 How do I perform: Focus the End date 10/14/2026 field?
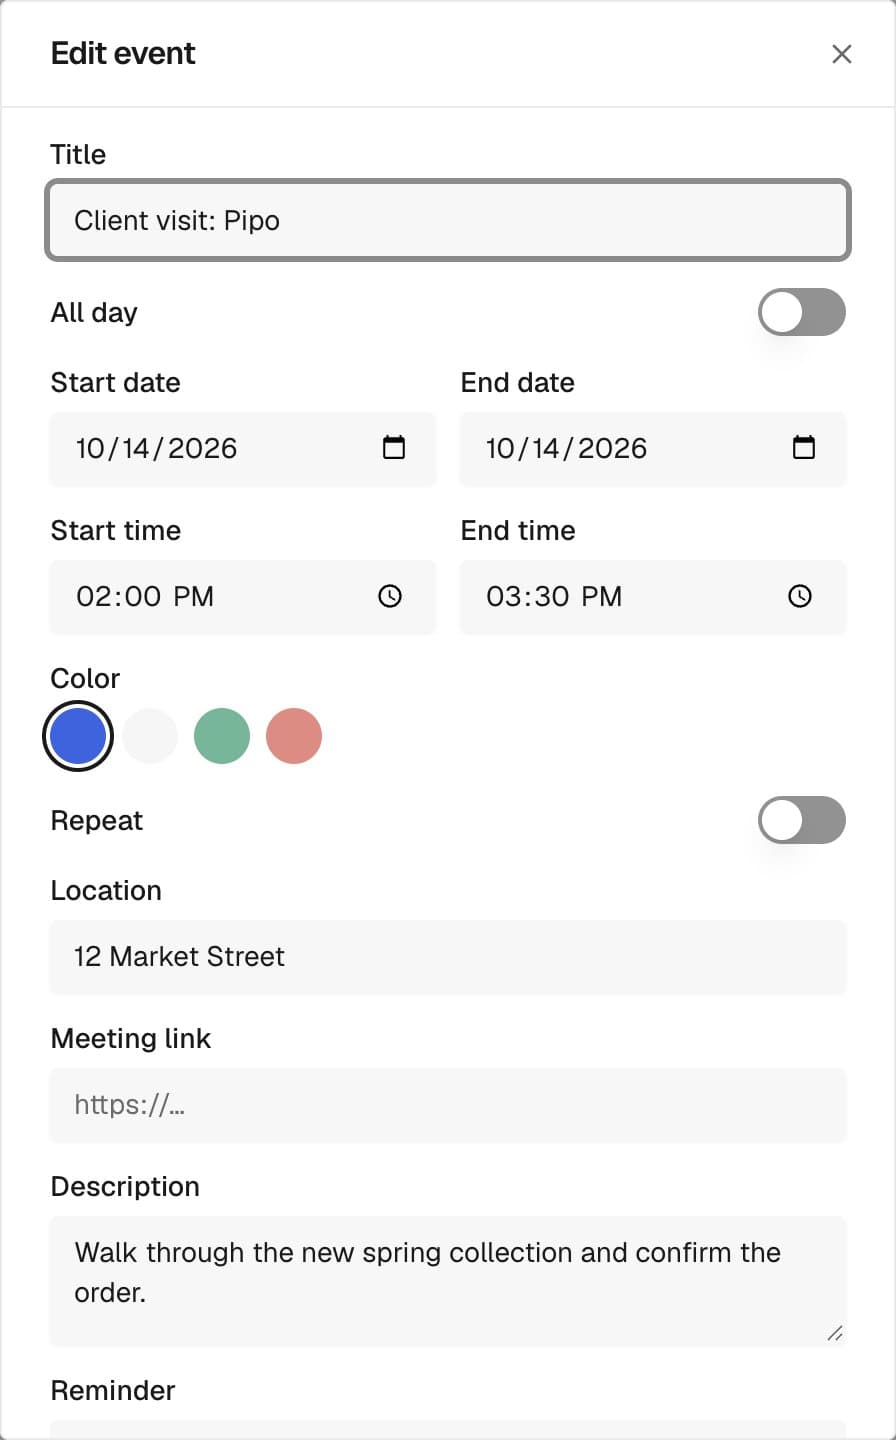(x=653, y=449)
